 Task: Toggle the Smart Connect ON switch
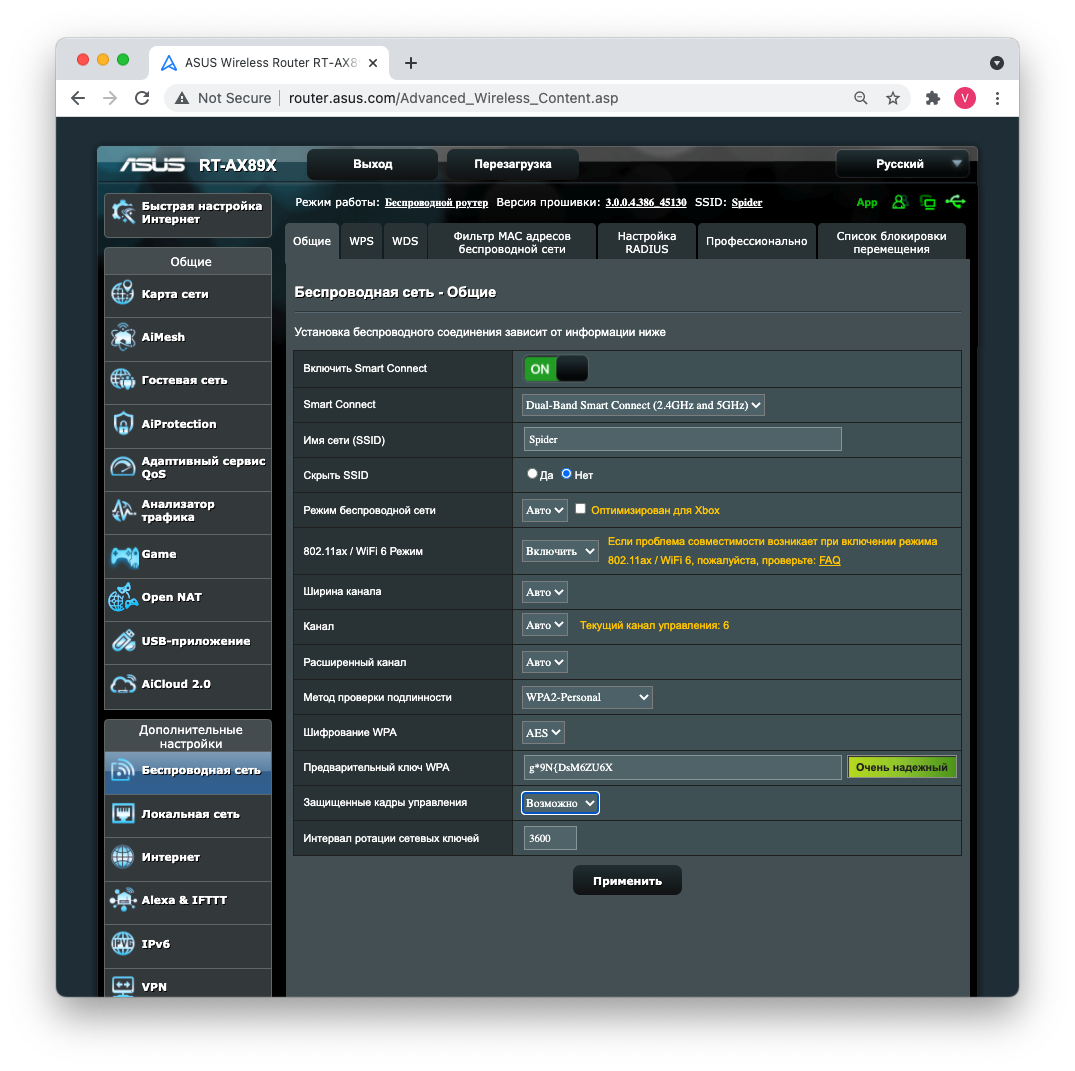click(555, 369)
